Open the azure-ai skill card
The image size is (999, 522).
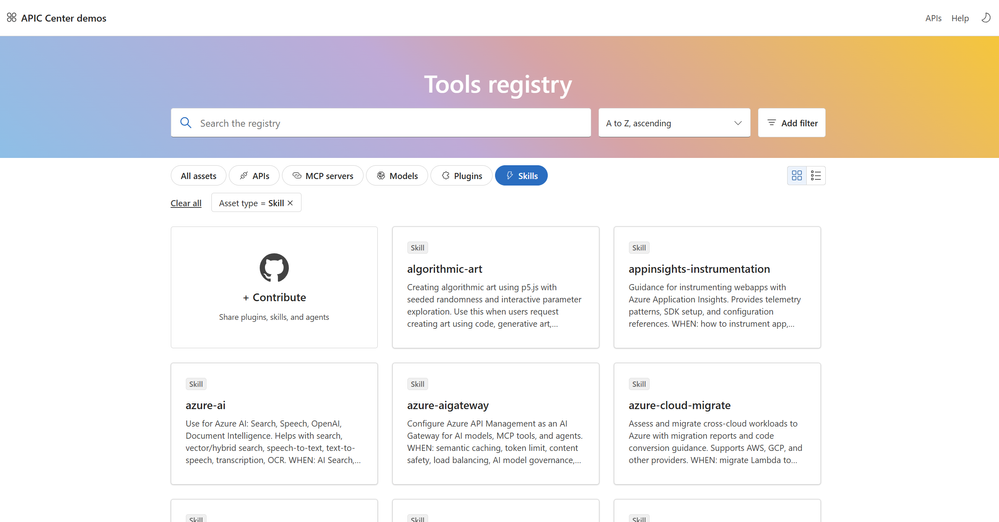(274, 424)
